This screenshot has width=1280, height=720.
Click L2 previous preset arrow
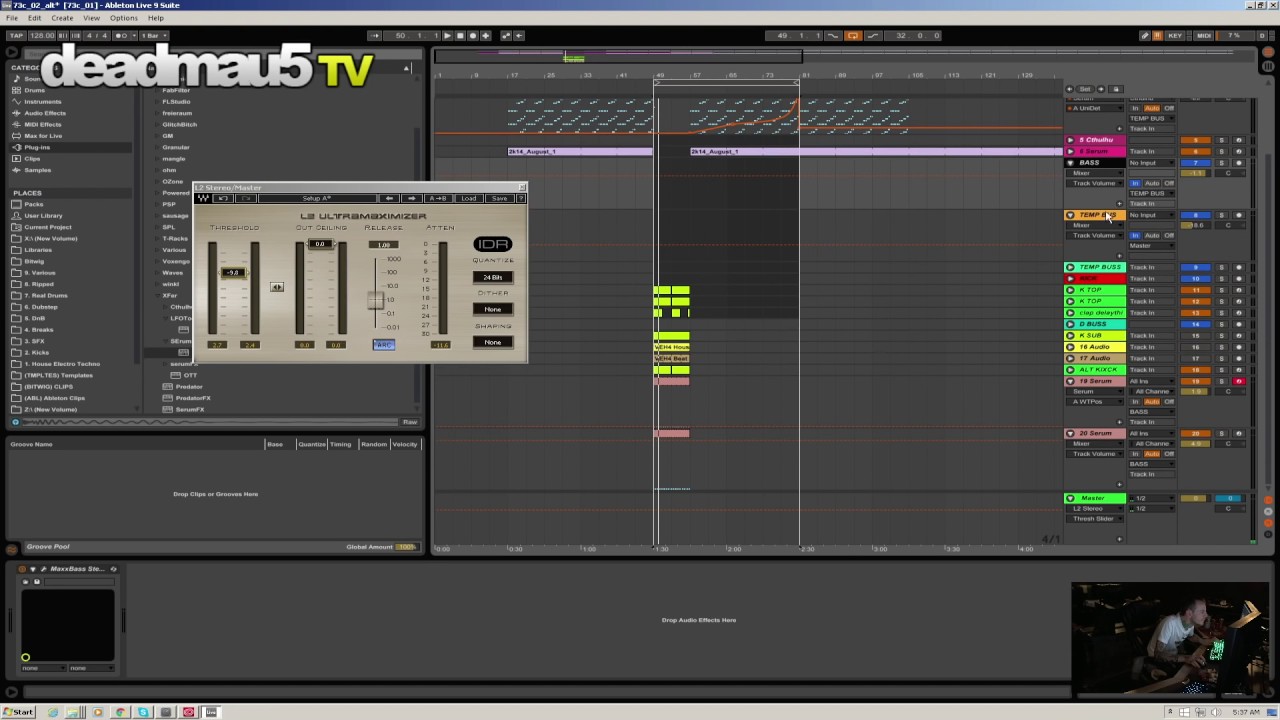(390, 198)
